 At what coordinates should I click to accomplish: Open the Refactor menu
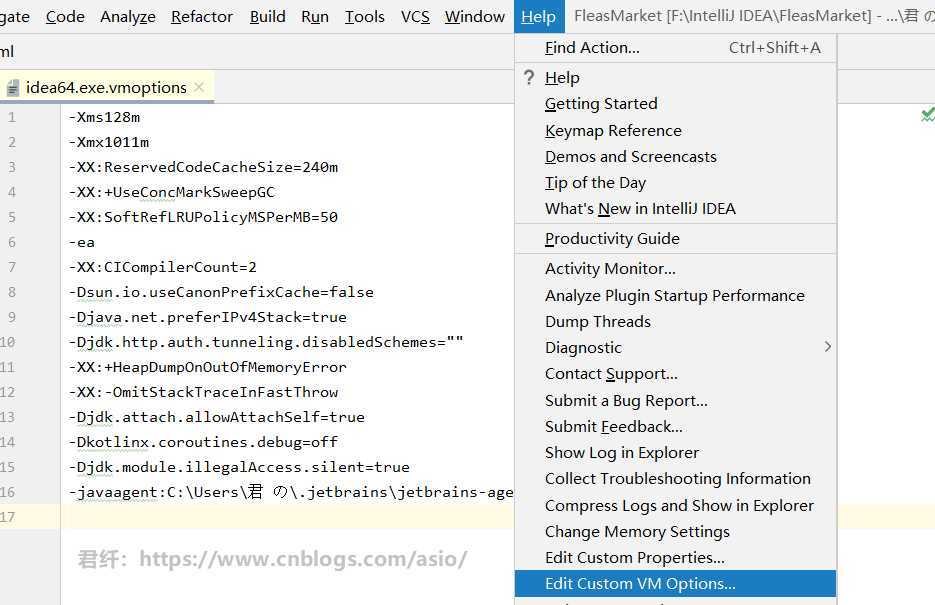(x=202, y=16)
